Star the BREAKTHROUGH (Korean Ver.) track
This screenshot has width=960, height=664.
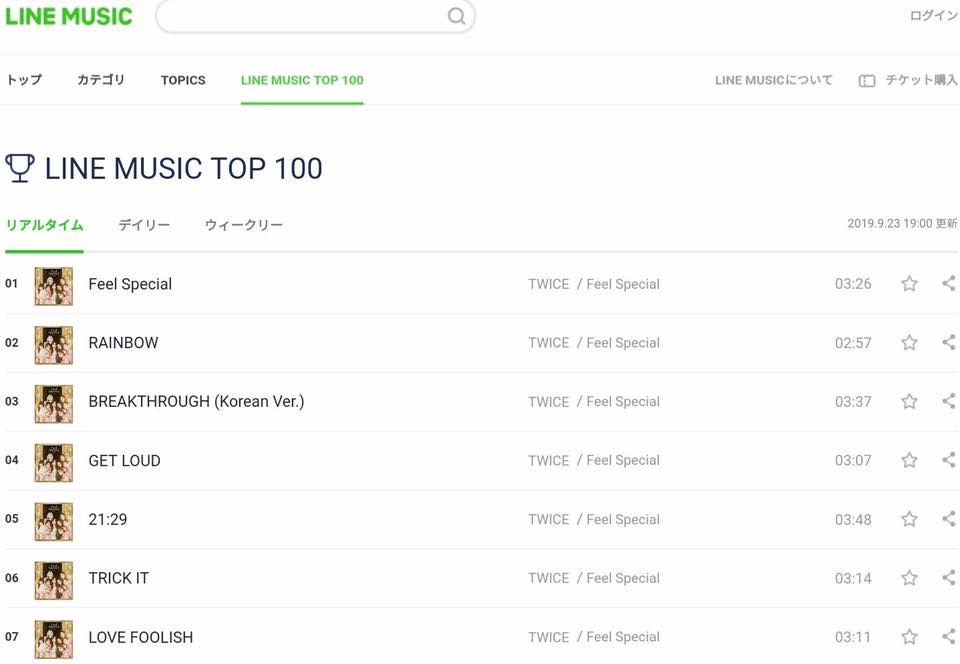[x=909, y=402]
